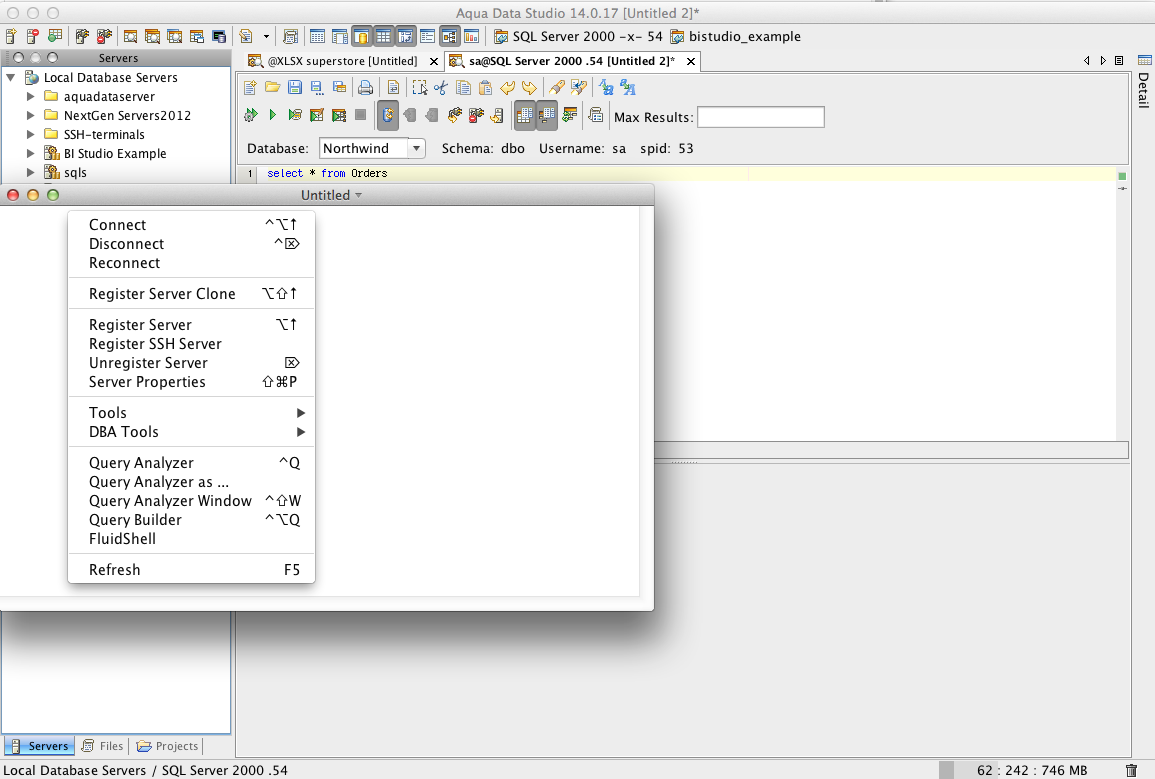Open the FluidShell terminal icon in the top toolbar
The height and width of the screenshot is (779, 1155).
tap(219, 36)
